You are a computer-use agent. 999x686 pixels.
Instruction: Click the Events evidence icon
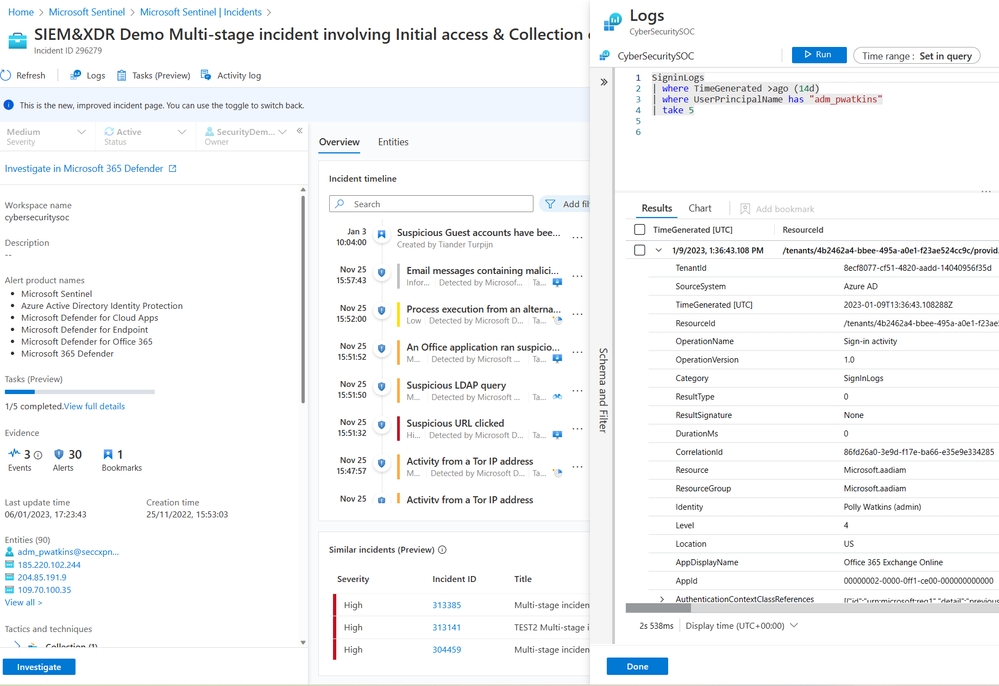(14, 454)
